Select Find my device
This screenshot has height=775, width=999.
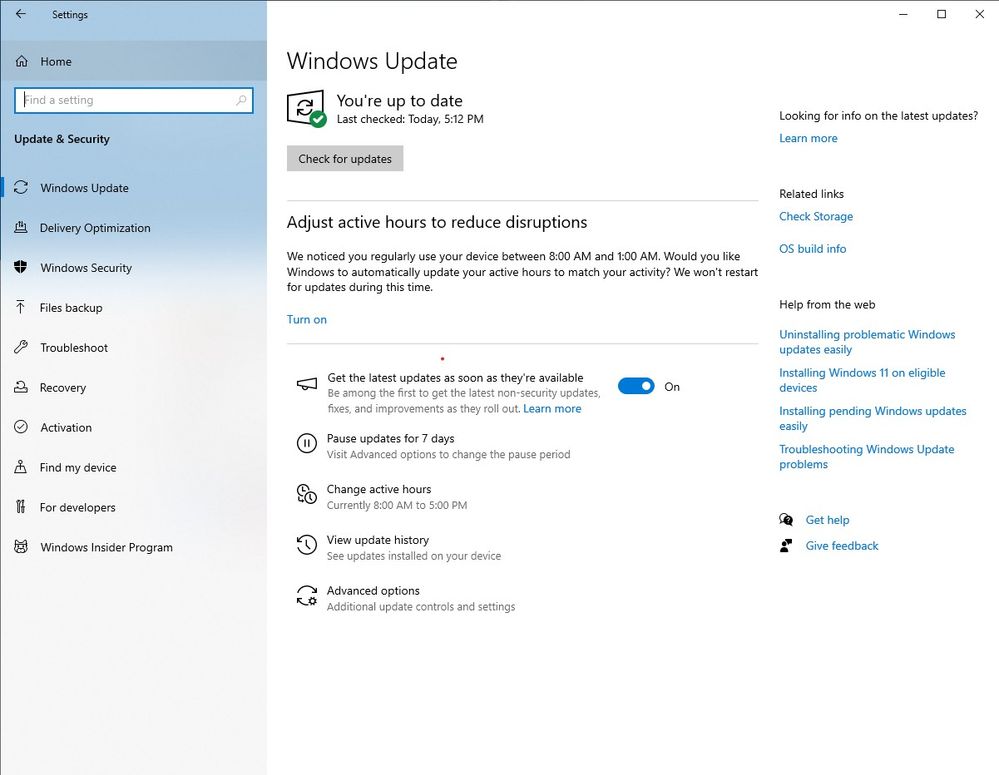tap(134, 467)
